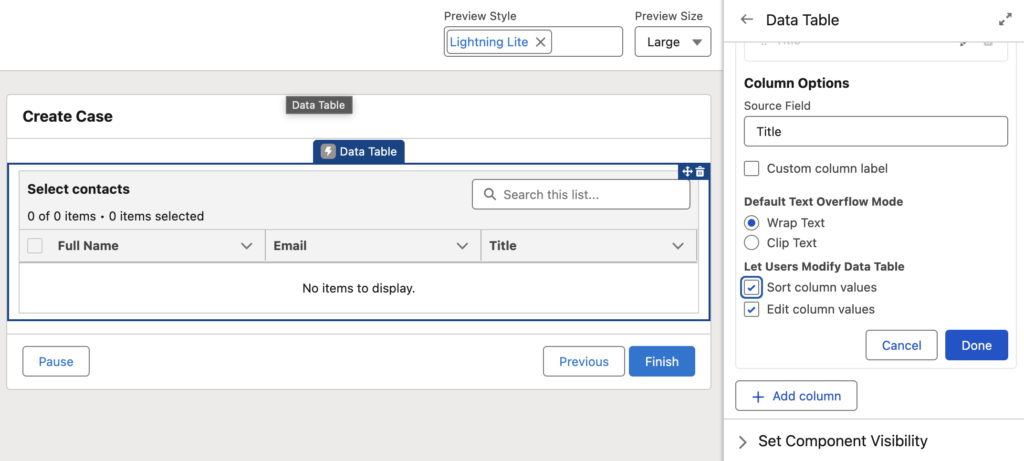This screenshot has height=461, width=1024.
Task: Click Let Users Modify Data Table label
Action: tap(824, 266)
